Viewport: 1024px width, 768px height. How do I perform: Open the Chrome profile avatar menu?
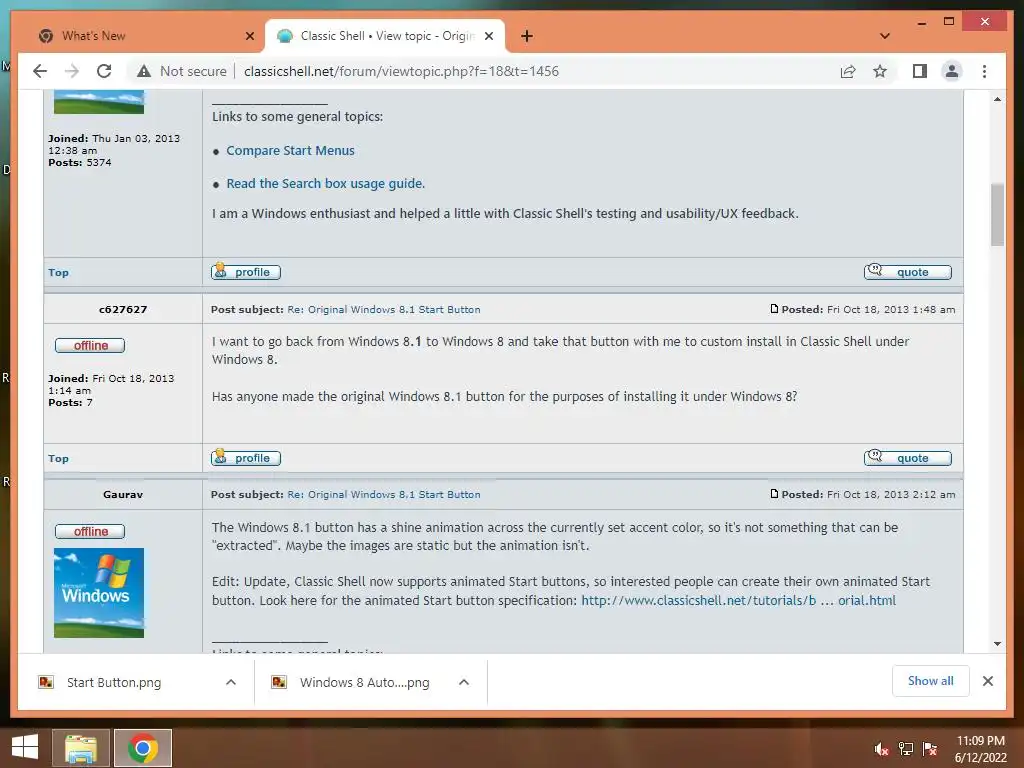pos(952,71)
